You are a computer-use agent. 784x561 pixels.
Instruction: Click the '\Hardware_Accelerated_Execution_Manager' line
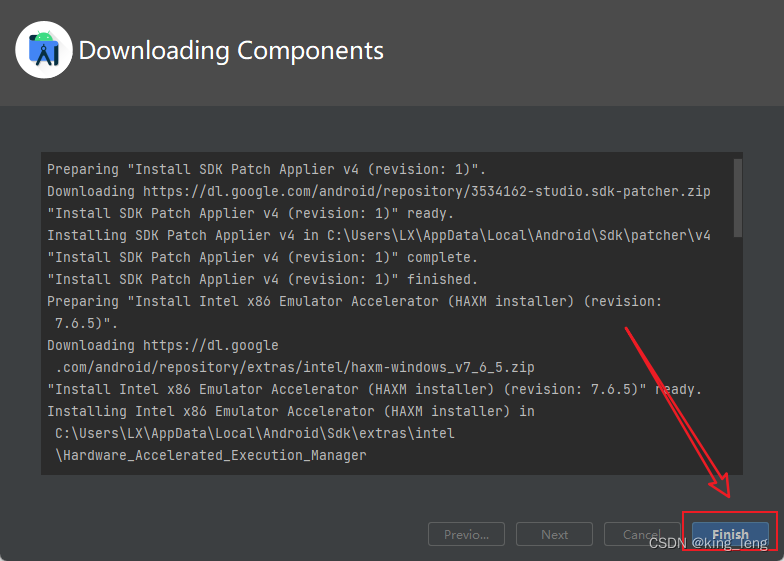(x=210, y=456)
